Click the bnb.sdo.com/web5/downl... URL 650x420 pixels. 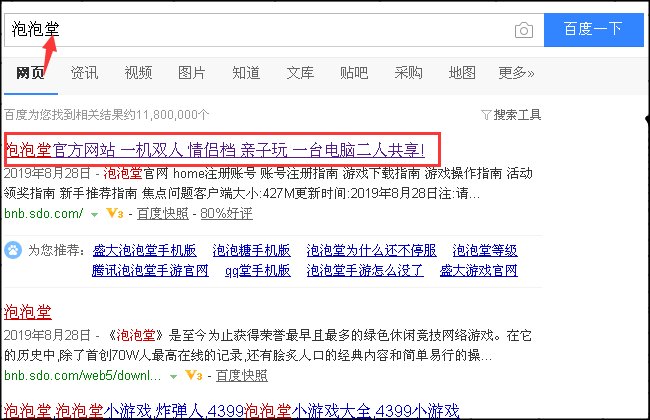click(x=82, y=376)
